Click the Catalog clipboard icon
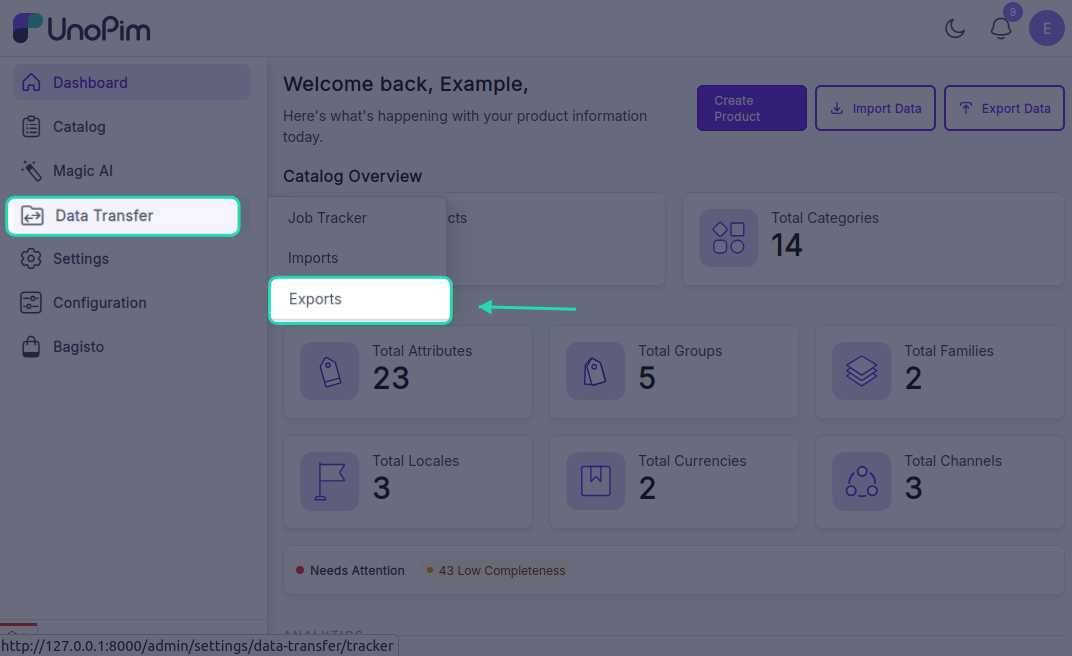This screenshot has height=656, width=1072. [x=31, y=126]
